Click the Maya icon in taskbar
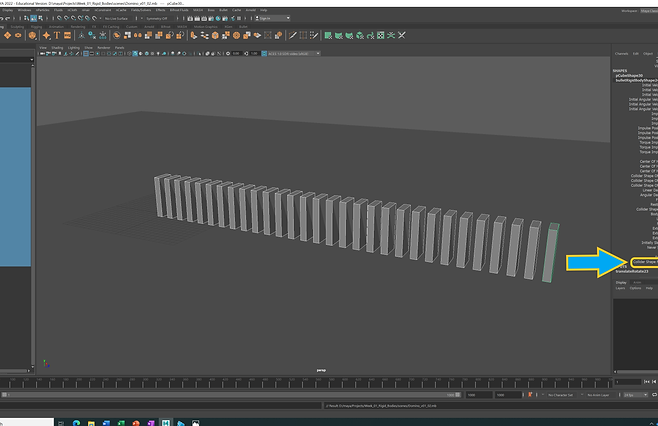Image resolution: width=658 pixels, height=426 pixels. 166,423
